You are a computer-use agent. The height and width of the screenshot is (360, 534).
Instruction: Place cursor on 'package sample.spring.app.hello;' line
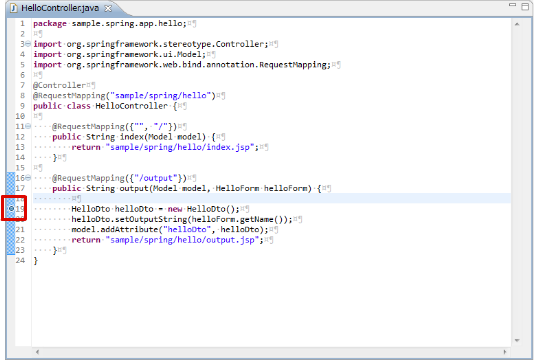[x=110, y=24]
